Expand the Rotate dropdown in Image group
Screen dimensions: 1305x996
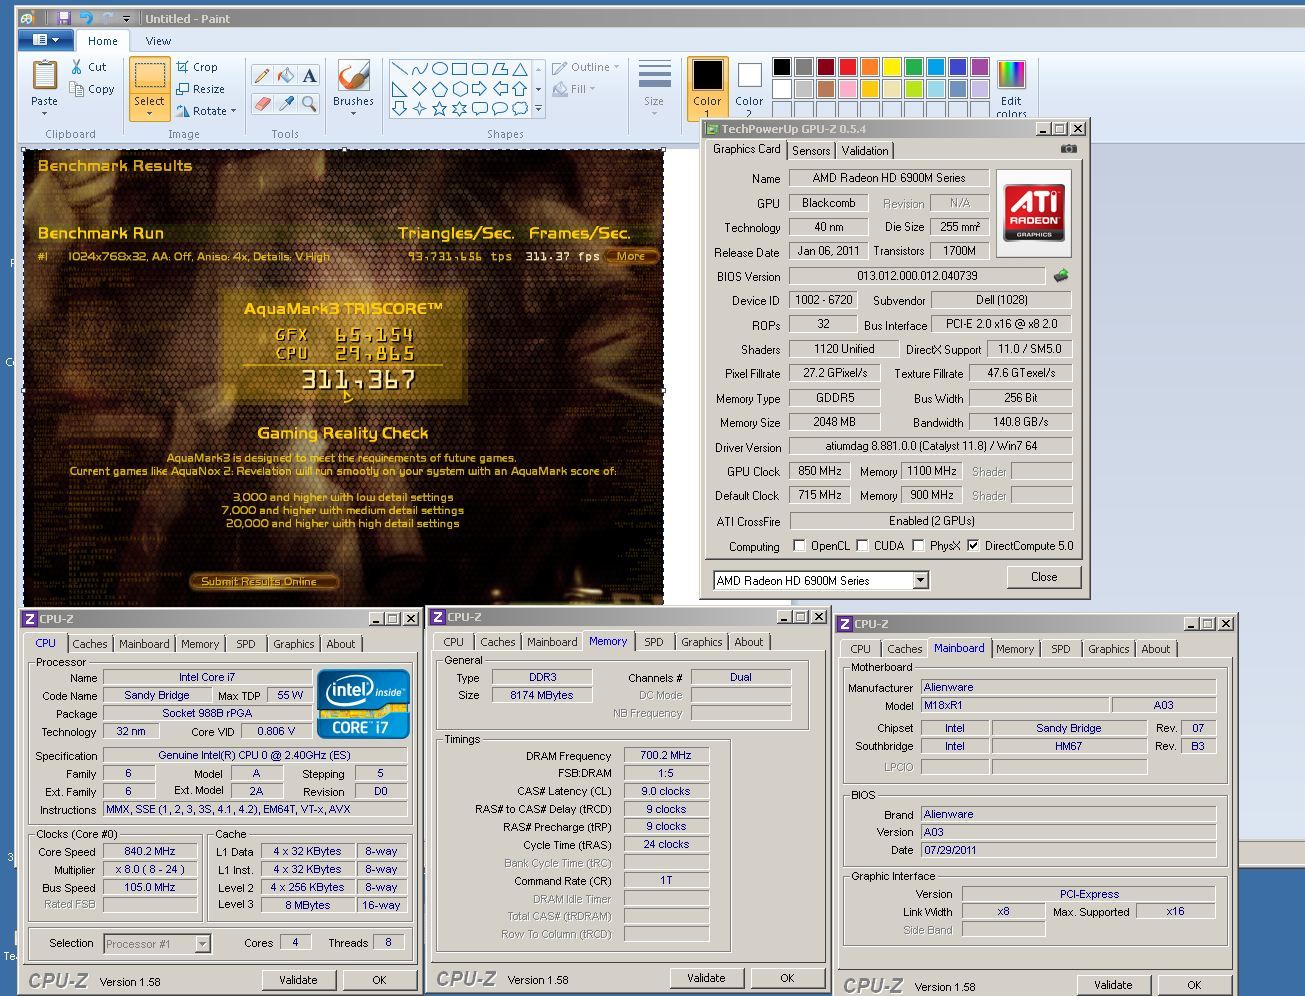tap(233, 111)
